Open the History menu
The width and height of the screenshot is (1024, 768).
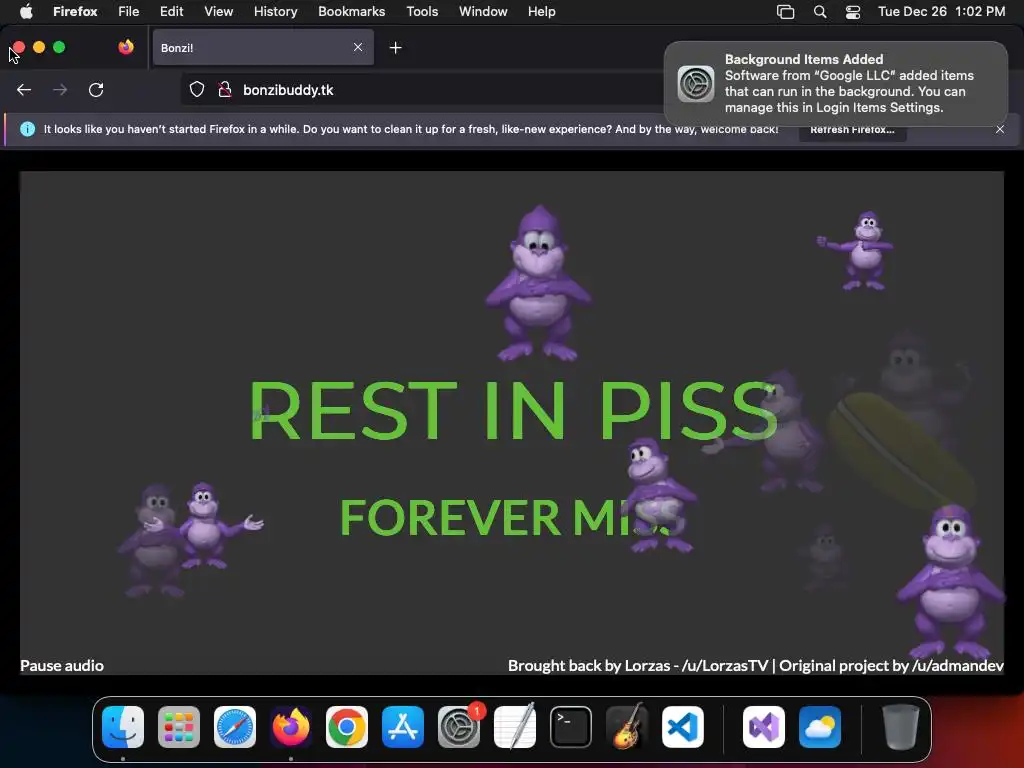tap(275, 11)
